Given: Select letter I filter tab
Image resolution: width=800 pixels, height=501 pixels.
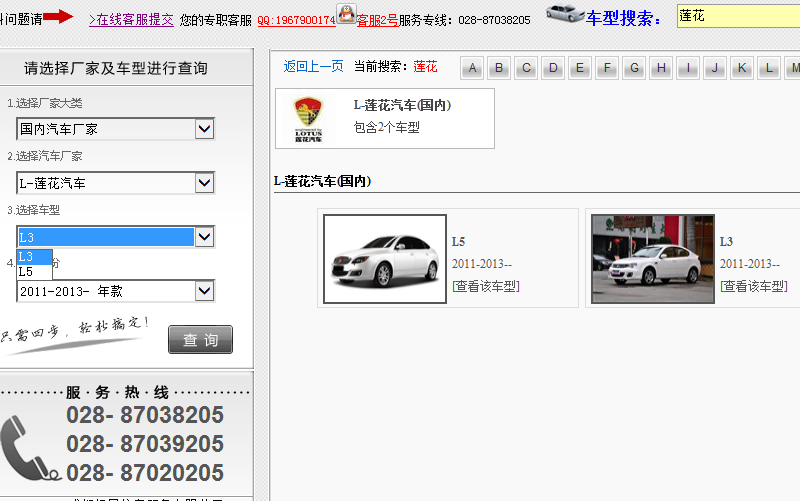Looking at the screenshot, I should tap(688, 68).
